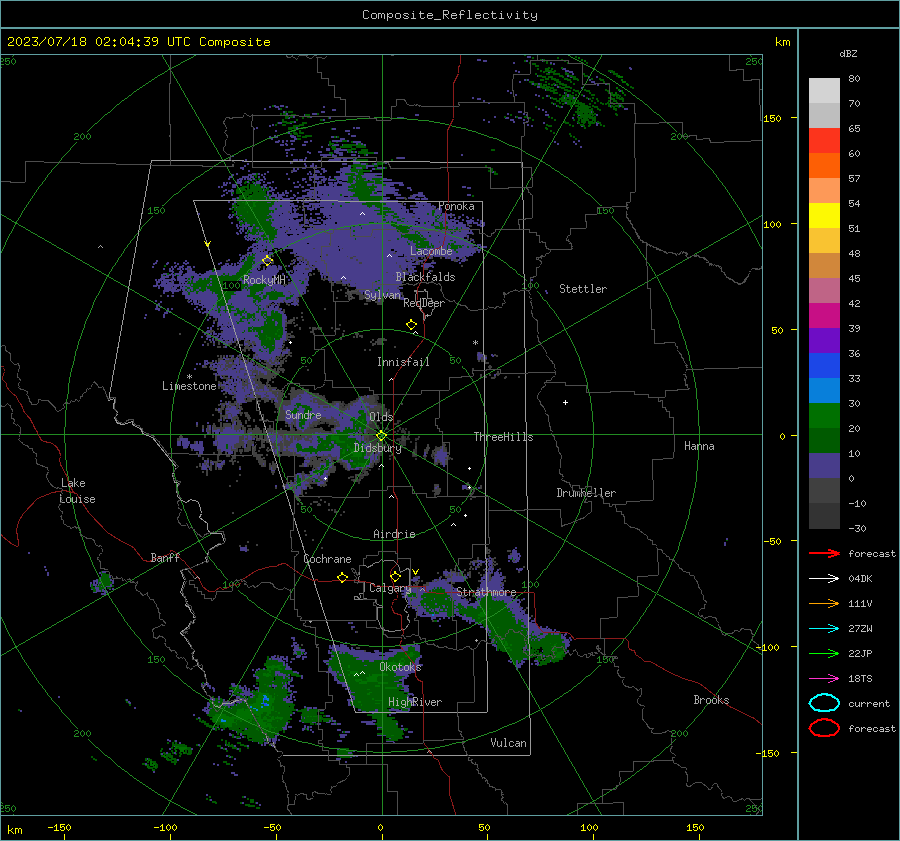Screen dimensions: 900x841
Task: Select the white 04DK arrow legend entry
Action: pos(824,578)
